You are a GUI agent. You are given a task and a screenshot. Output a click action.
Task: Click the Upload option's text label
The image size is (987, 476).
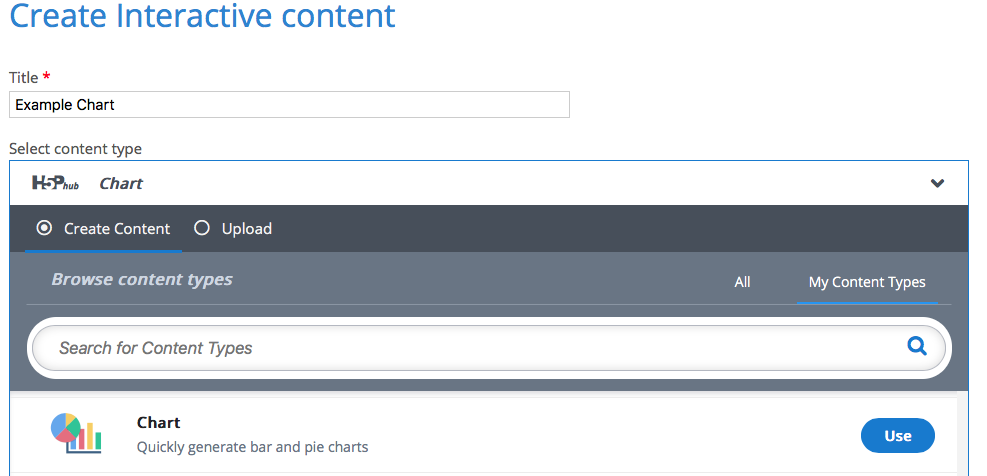247,229
